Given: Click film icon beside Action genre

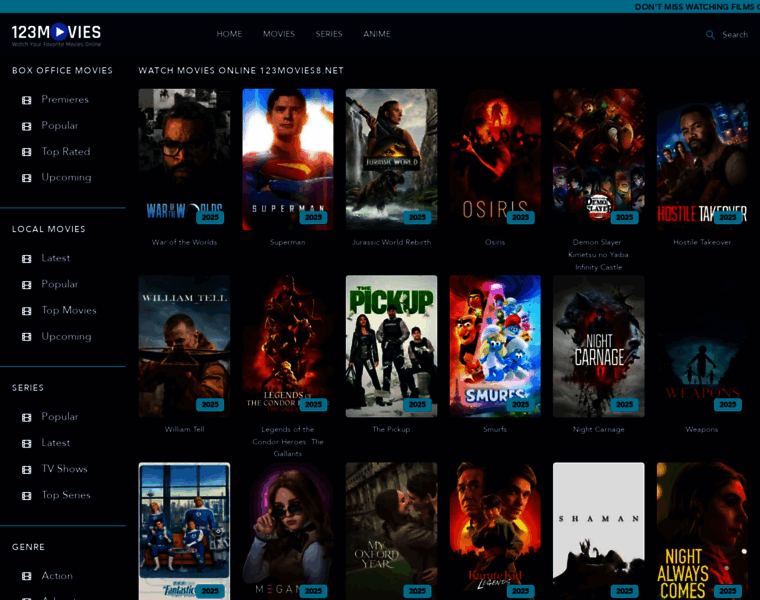Looking at the screenshot, I should [x=27, y=576].
